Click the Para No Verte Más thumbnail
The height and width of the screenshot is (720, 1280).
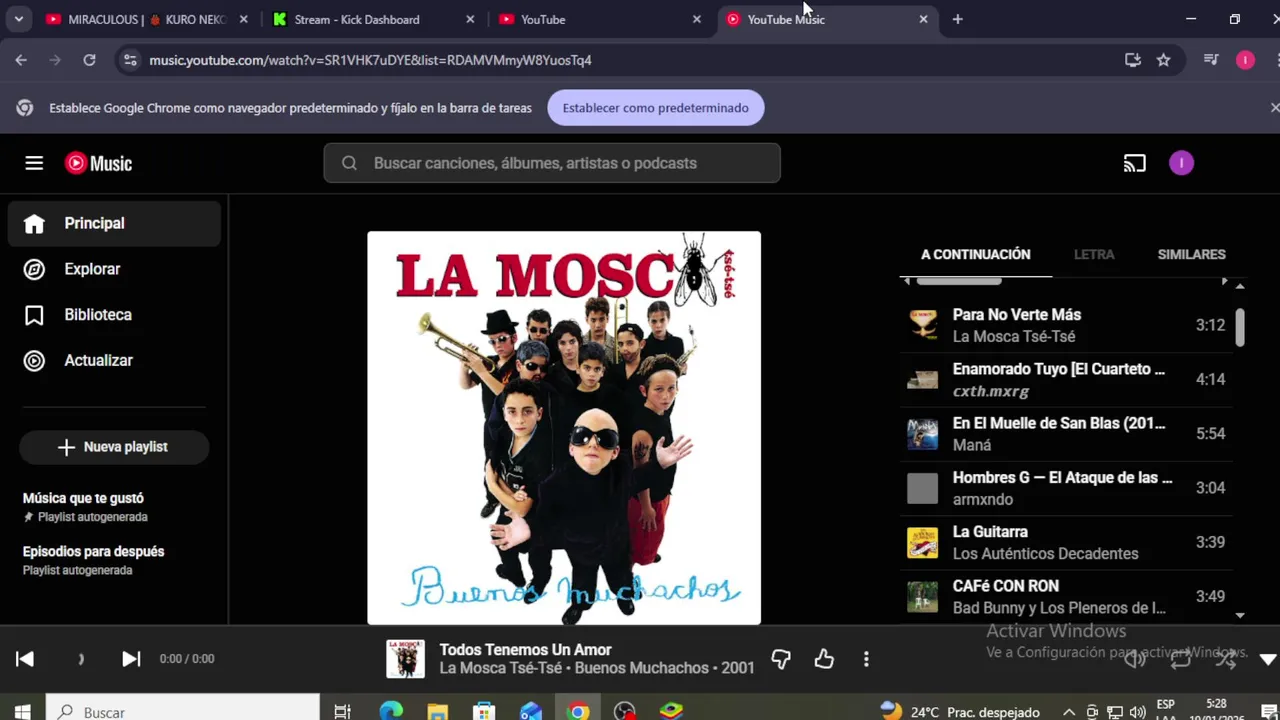point(922,325)
